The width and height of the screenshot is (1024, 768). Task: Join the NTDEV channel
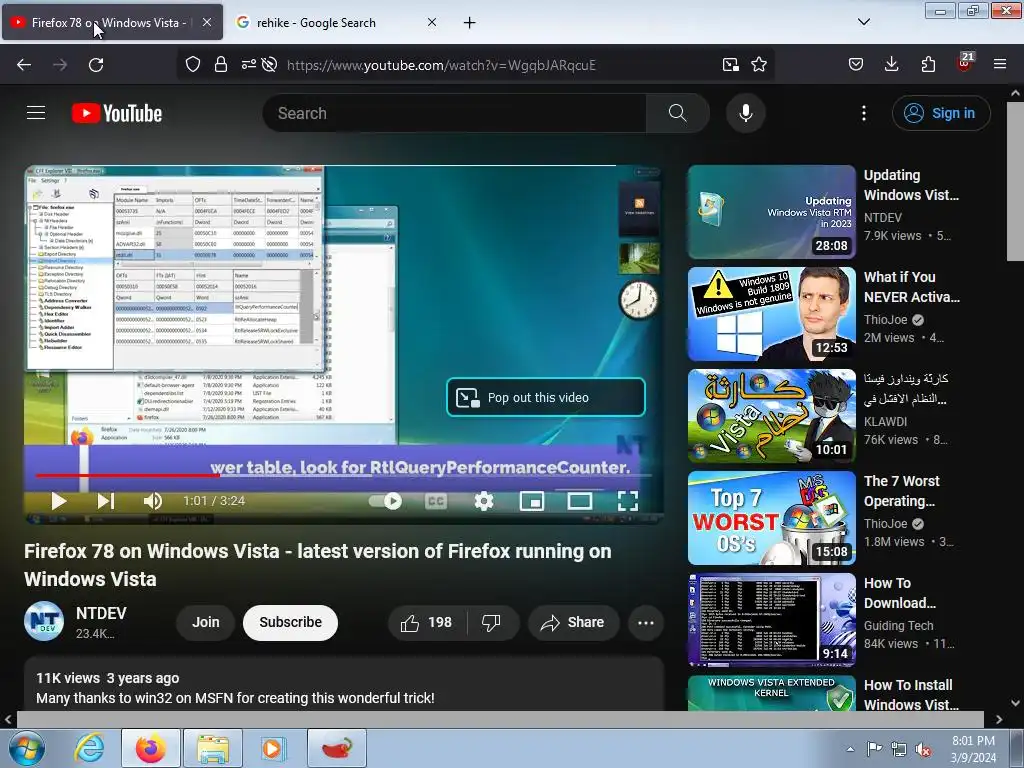[x=206, y=622]
